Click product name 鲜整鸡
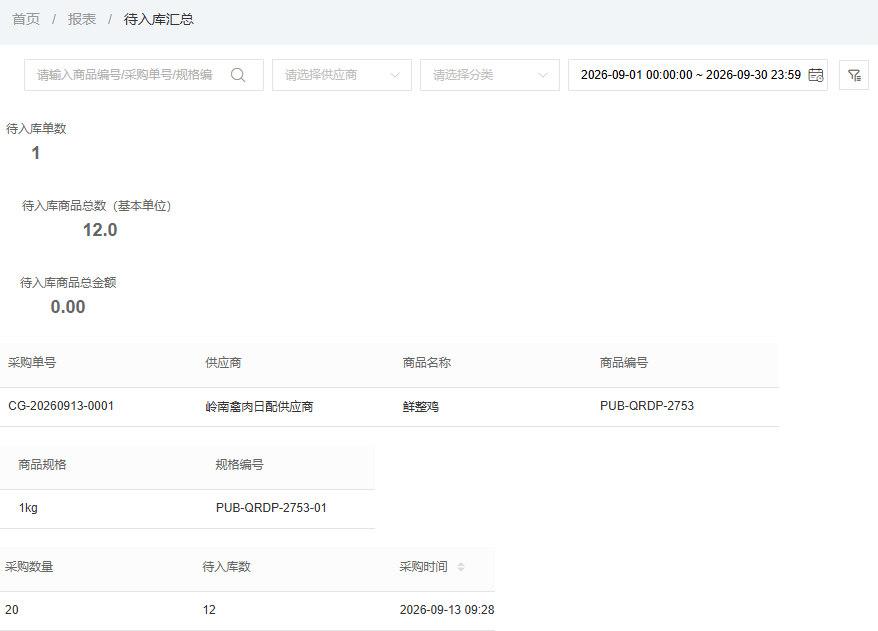Screen dimensions: 878x631 pyautogui.click(x=421, y=406)
